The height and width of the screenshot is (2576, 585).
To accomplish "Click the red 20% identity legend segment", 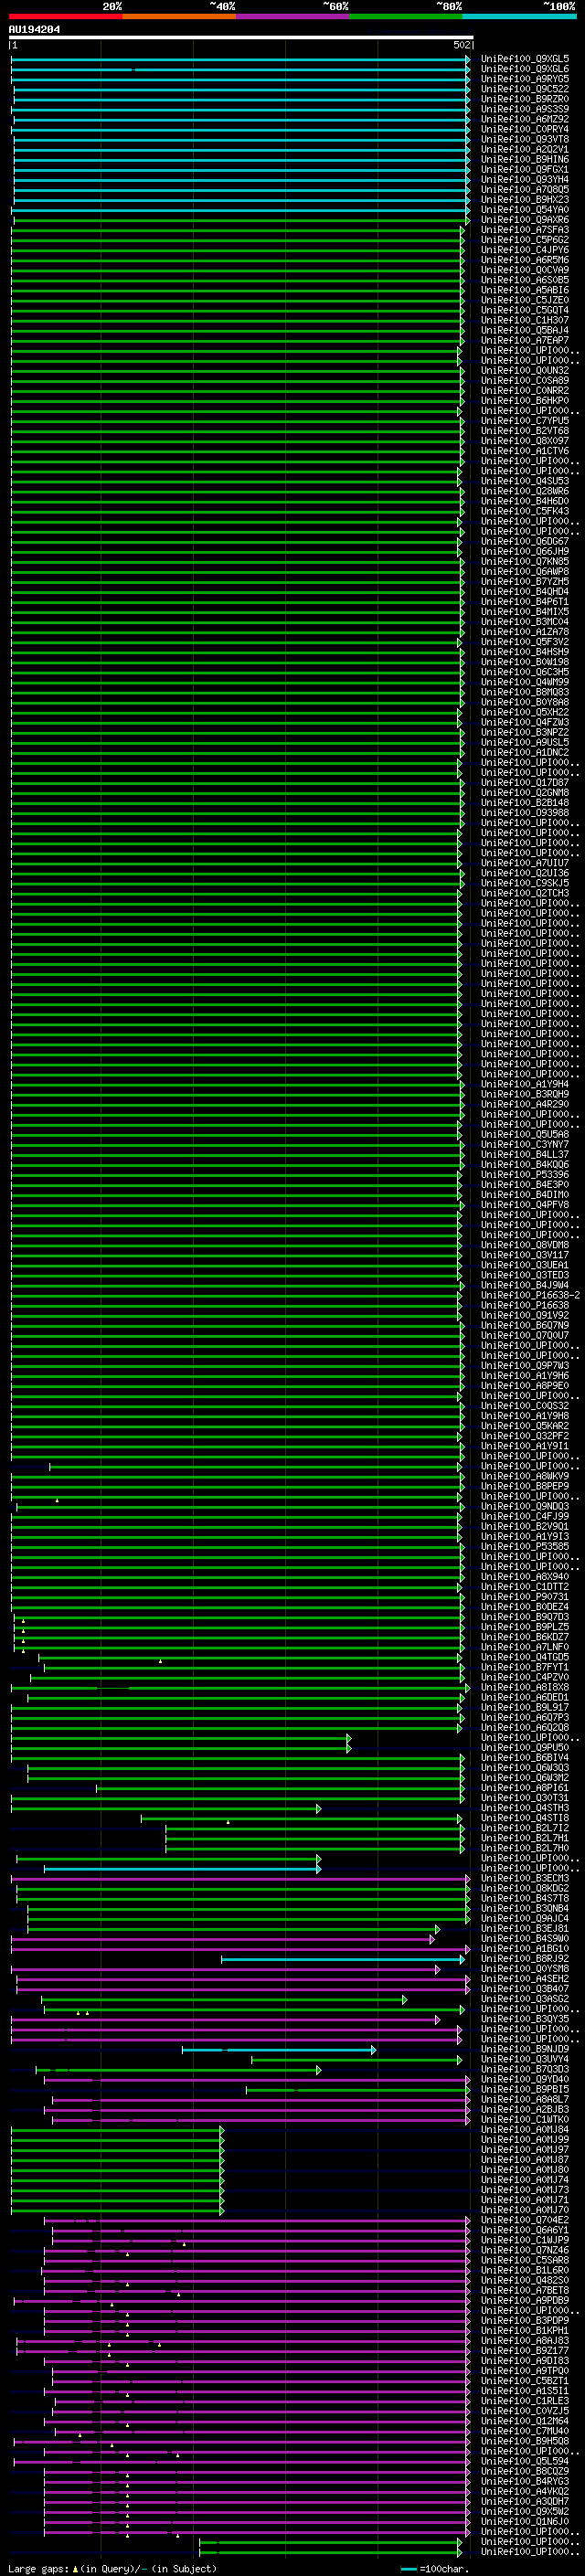I will click(x=65, y=16).
